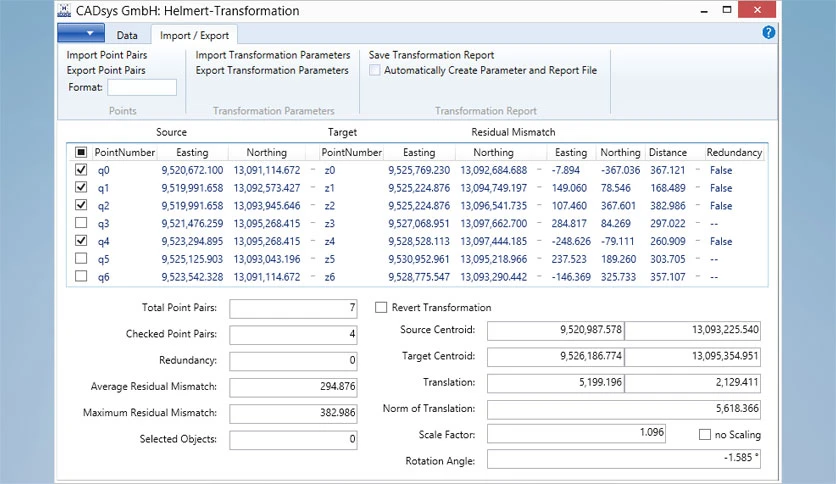This screenshot has height=484, width=836.
Task: Click Source Centroid easting field 9,520,987.578
Action: point(556,330)
